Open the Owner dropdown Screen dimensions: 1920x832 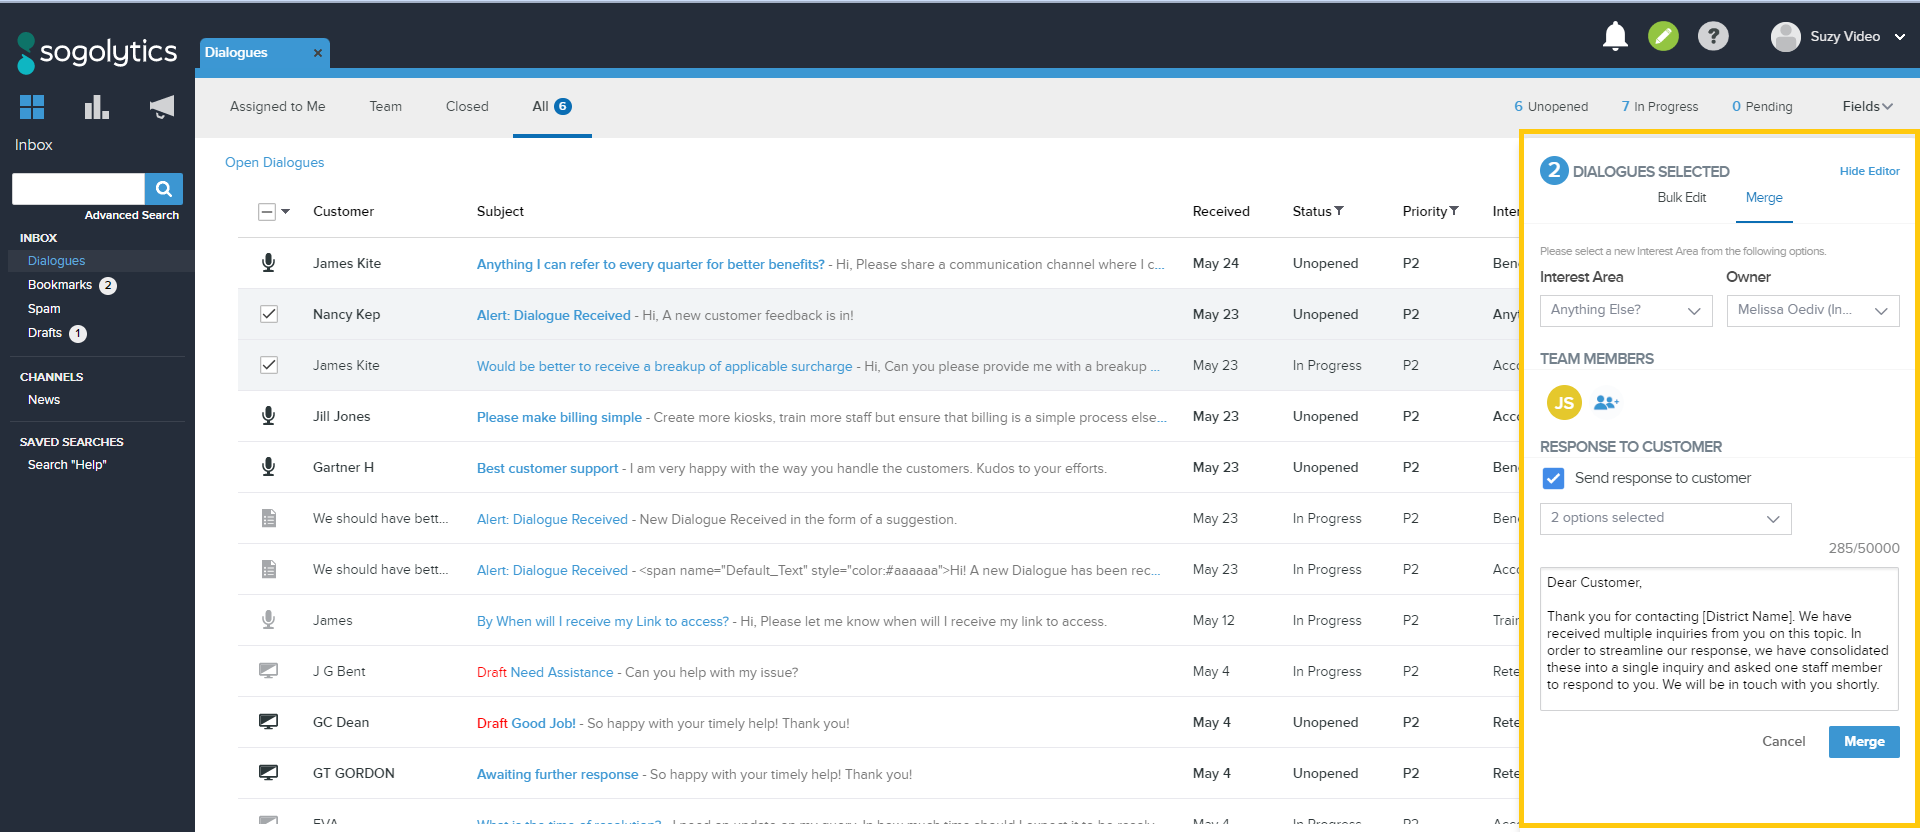[1812, 311]
